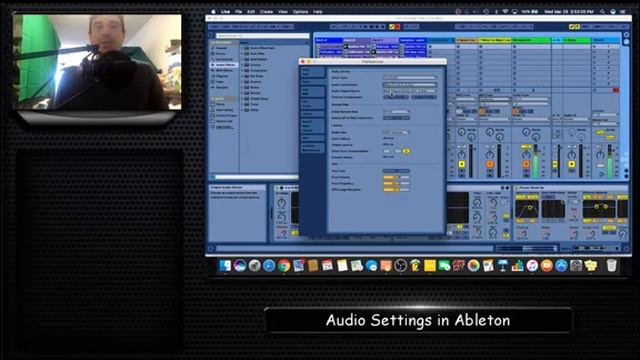Open iTunes from the dock
The width and height of the screenshot is (640, 360).
[532, 266]
